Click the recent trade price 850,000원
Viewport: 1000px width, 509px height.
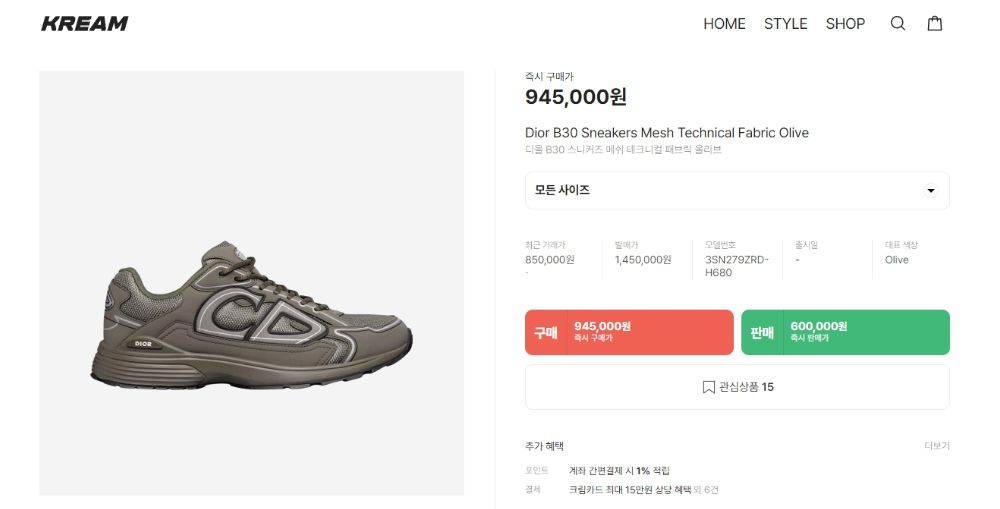tap(549, 260)
